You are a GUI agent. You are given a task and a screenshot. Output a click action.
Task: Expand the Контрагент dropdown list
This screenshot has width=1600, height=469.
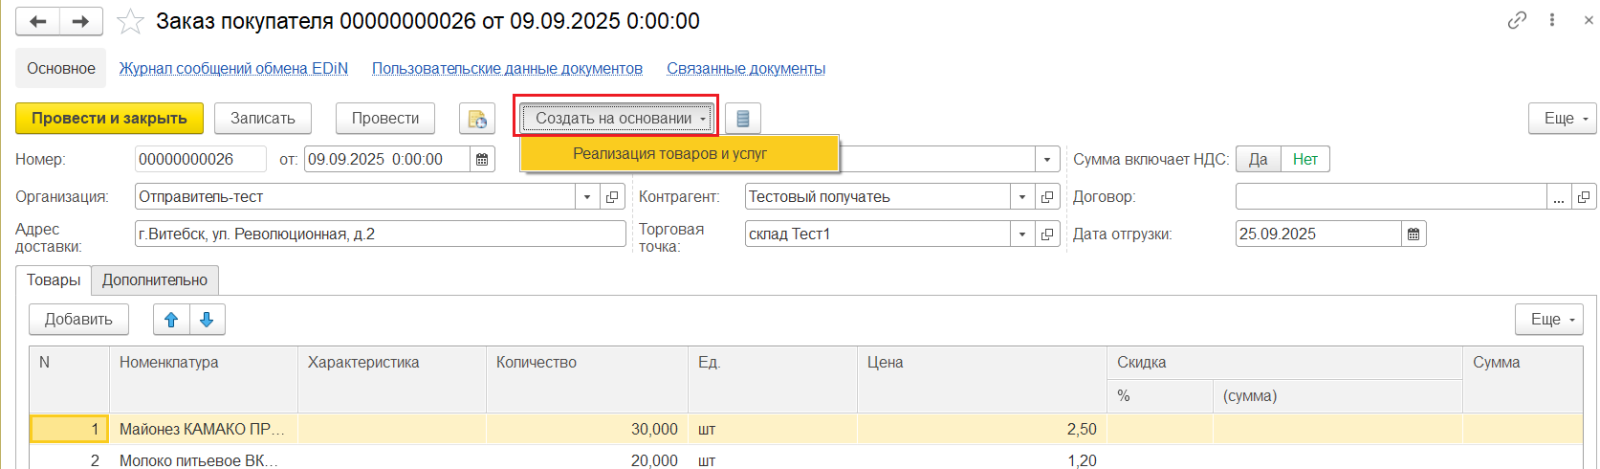[x=1022, y=197]
